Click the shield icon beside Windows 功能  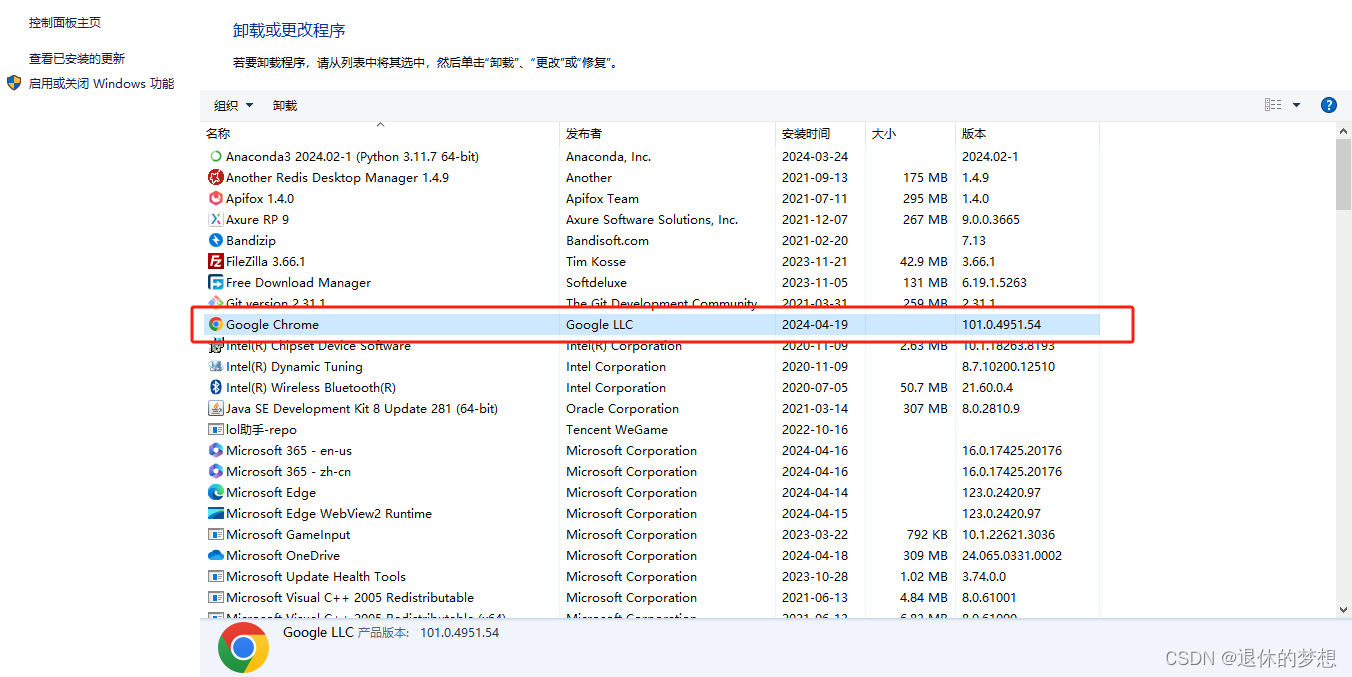pyautogui.click(x=14, y=83)
